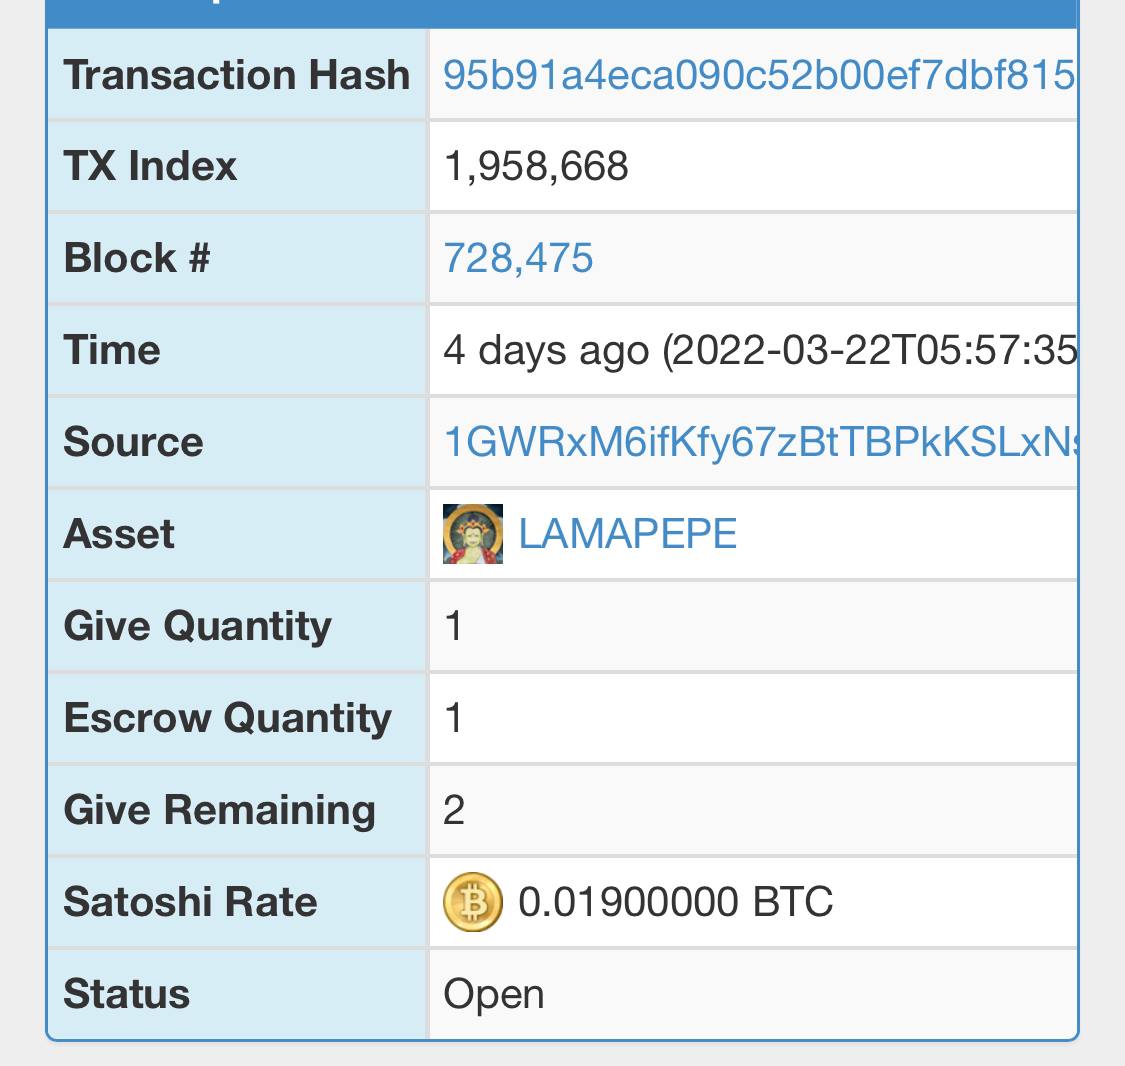Click the Block # row label

pyautogui.click(x=137, y=258)
